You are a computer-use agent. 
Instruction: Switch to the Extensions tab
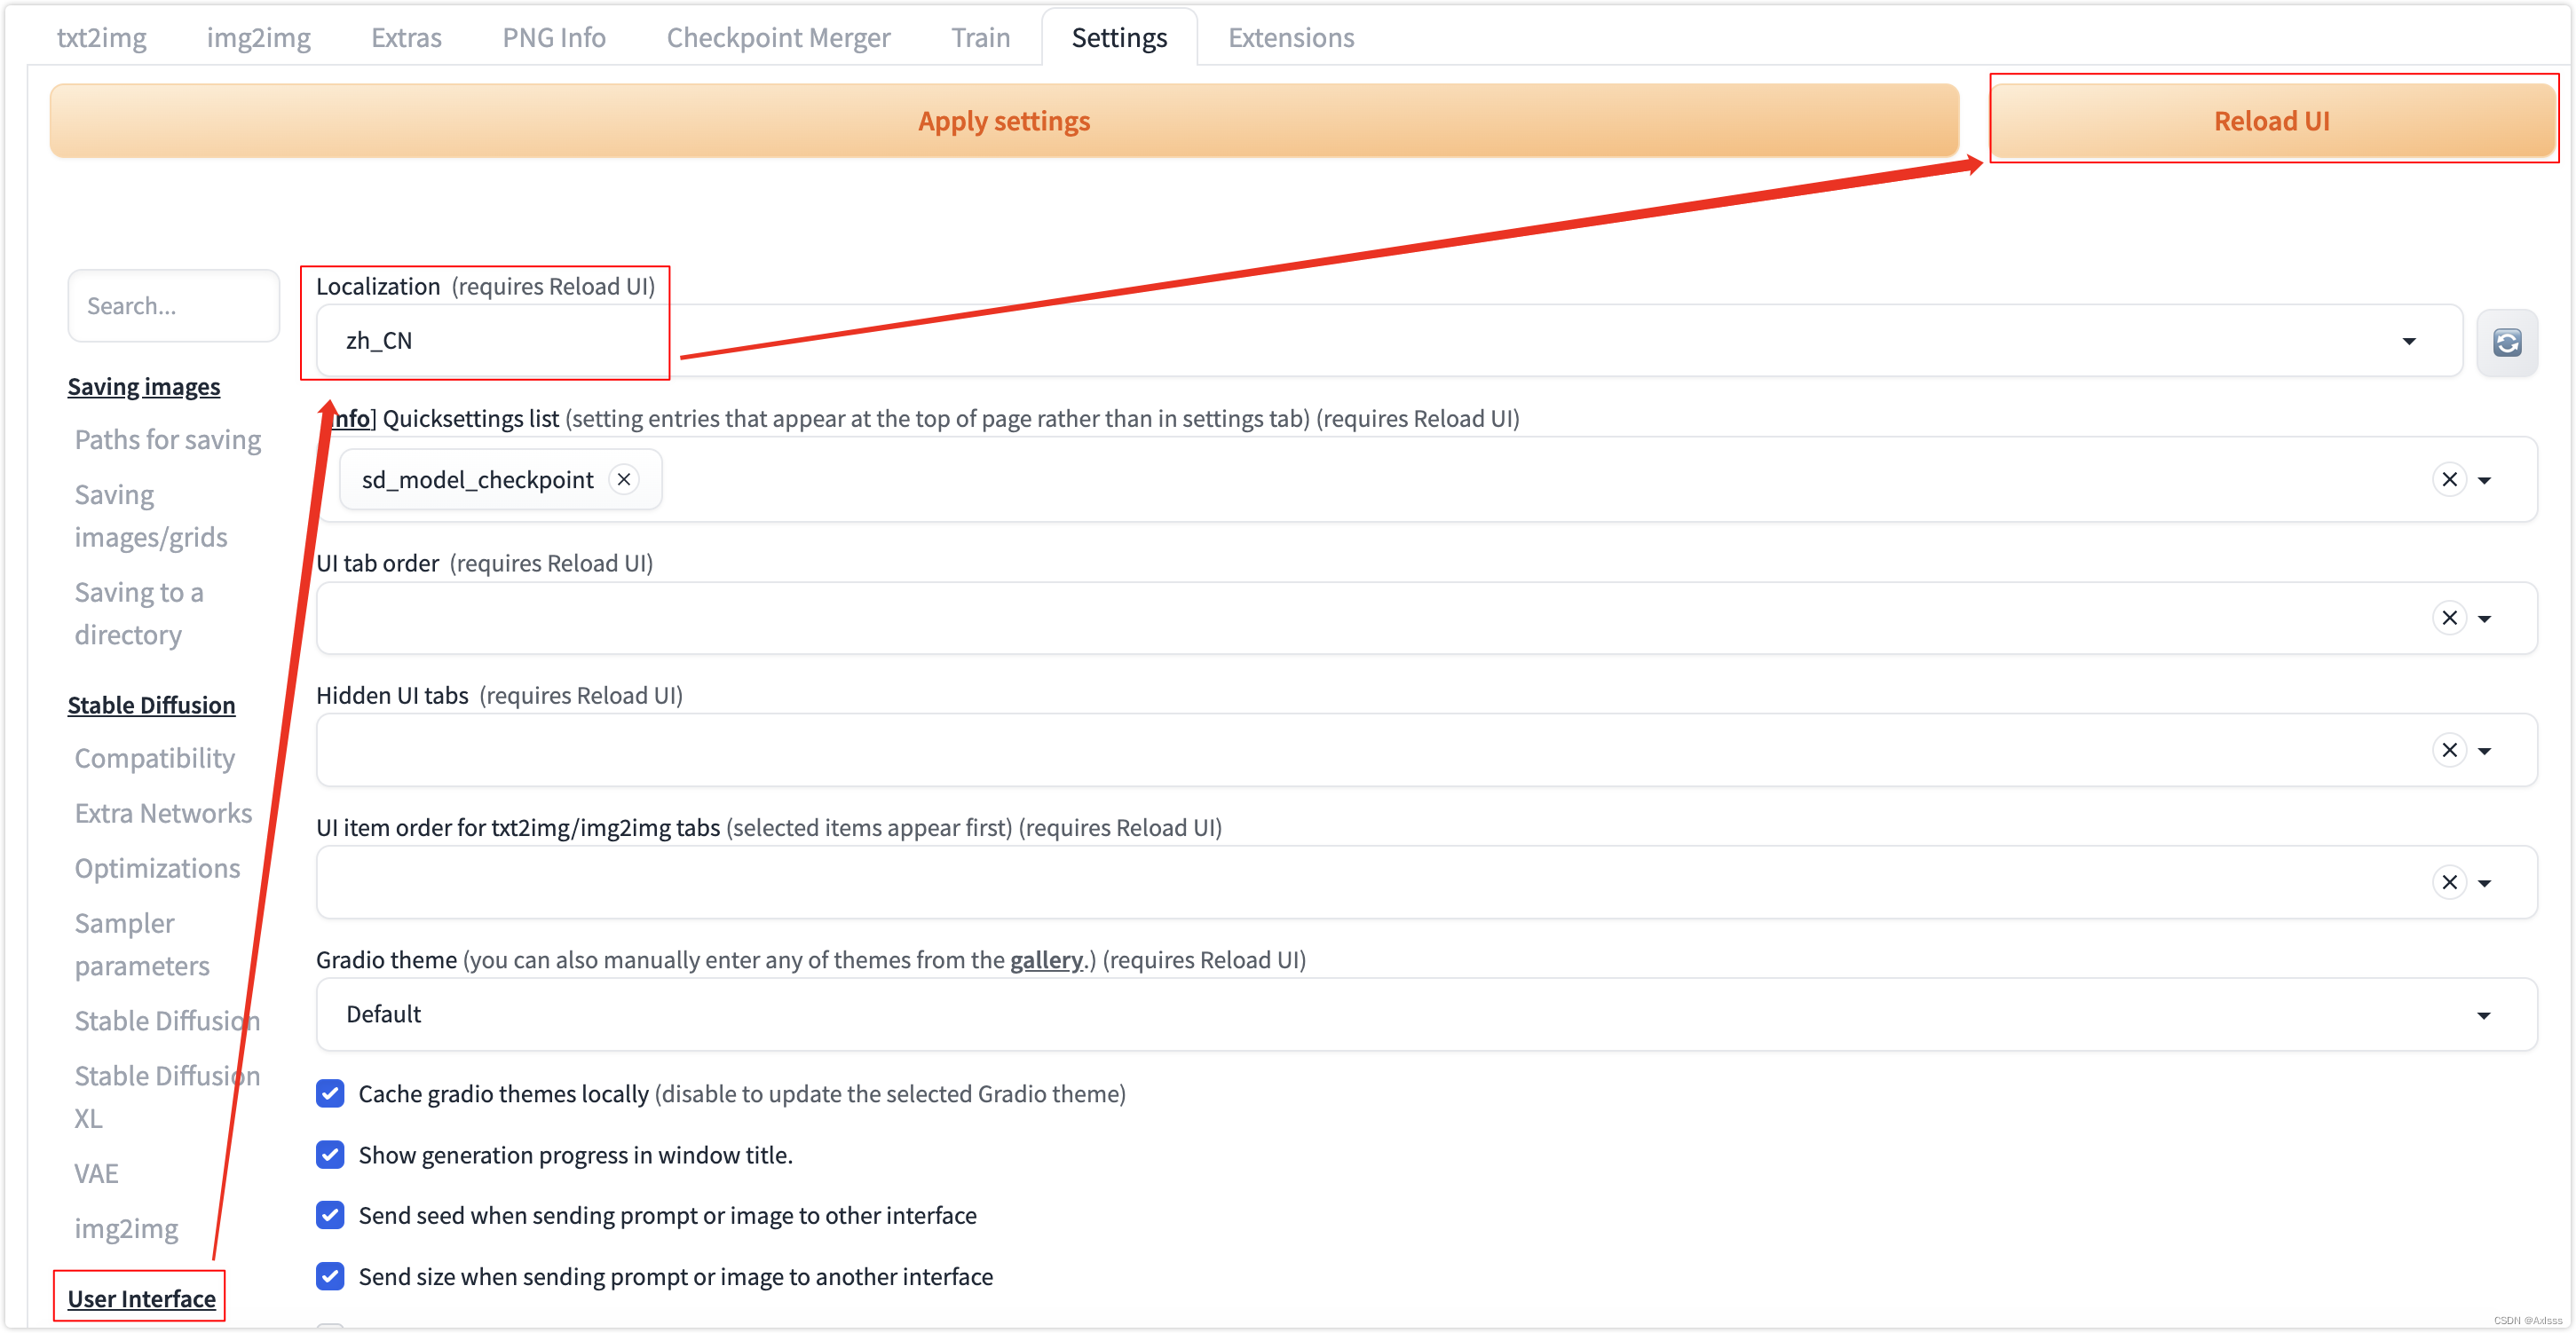coord(1290,37)
